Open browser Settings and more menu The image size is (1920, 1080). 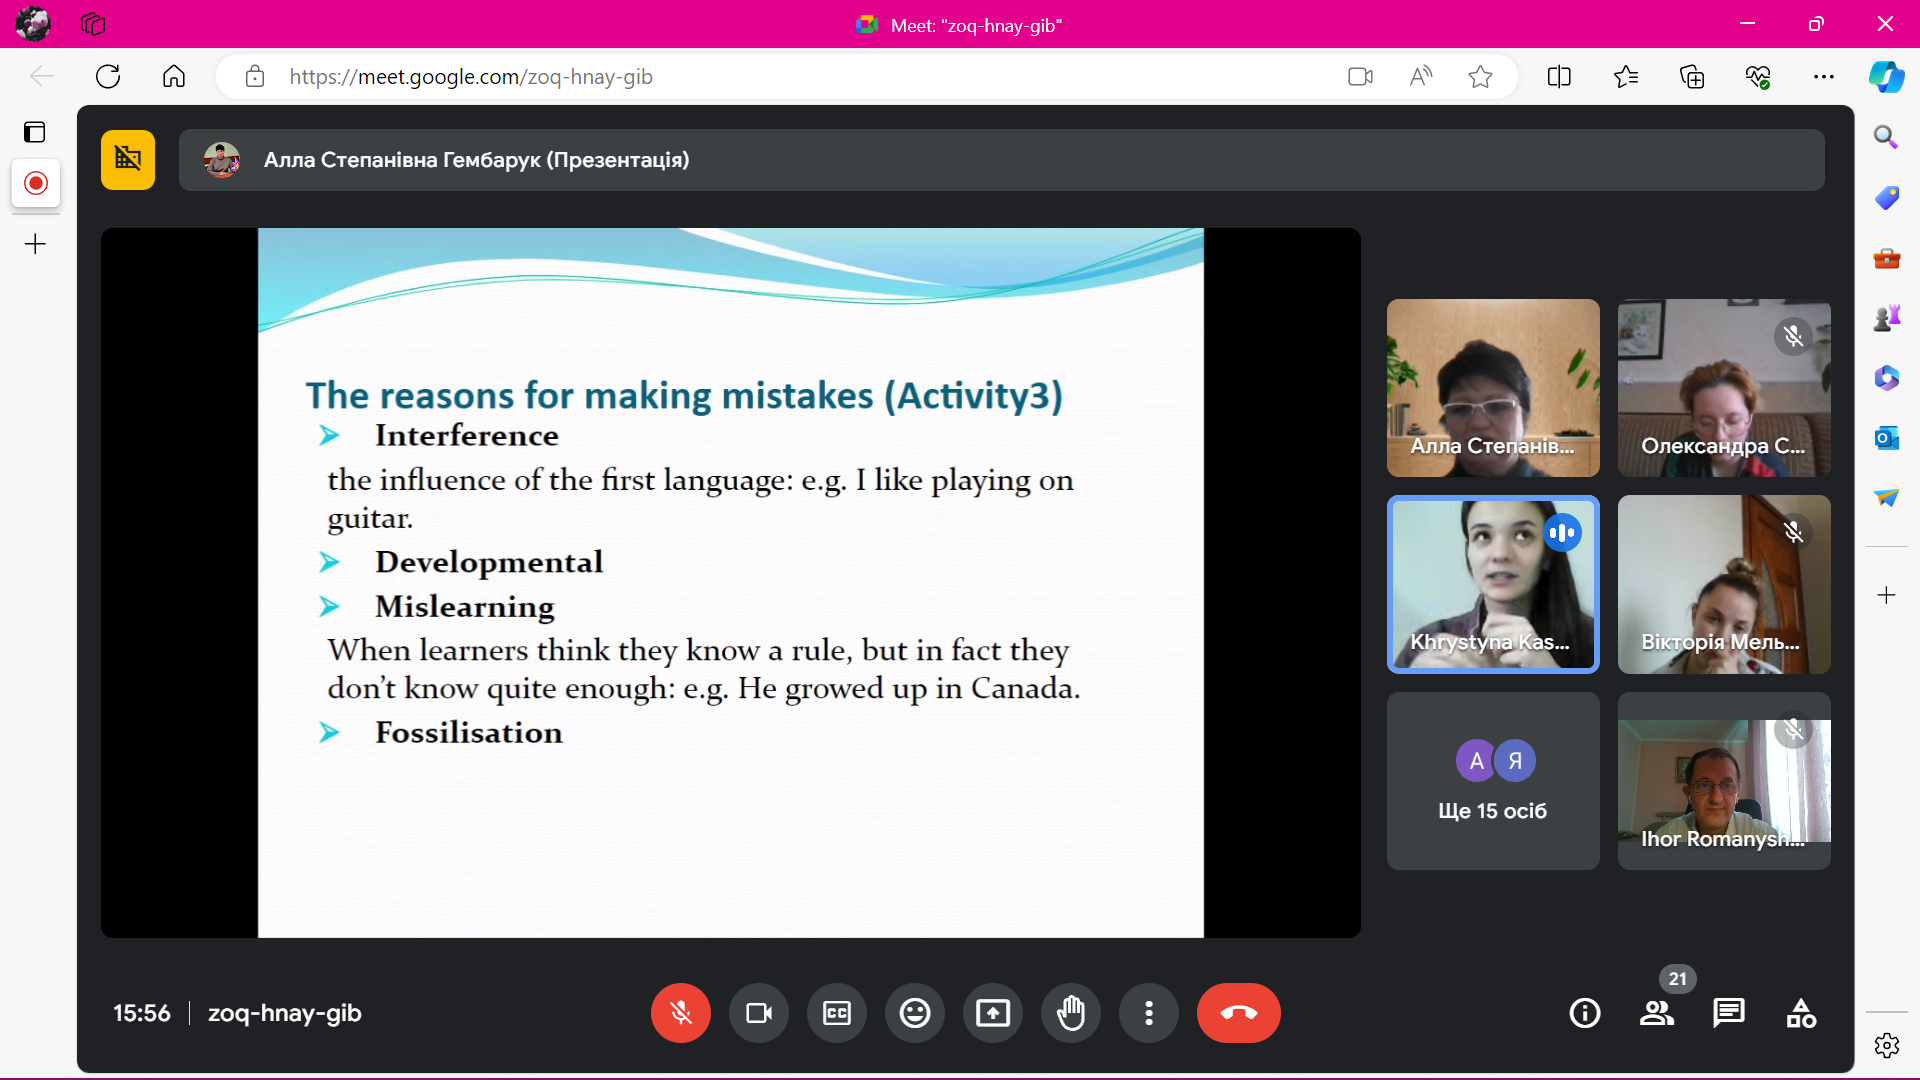click(1824, 77)
